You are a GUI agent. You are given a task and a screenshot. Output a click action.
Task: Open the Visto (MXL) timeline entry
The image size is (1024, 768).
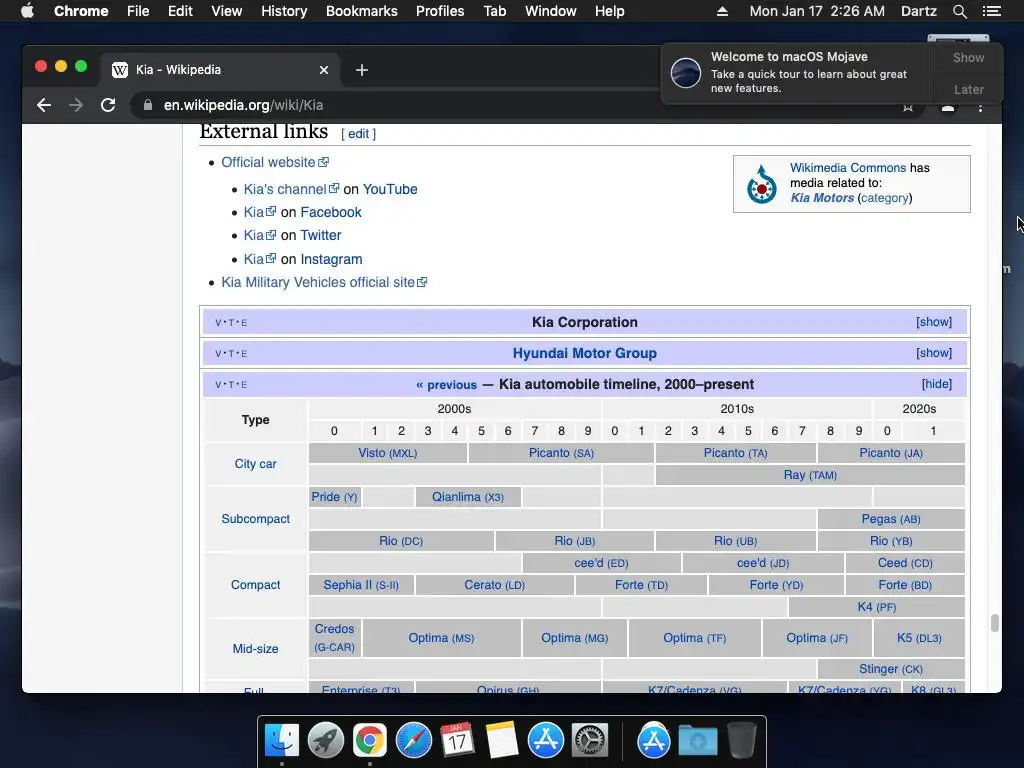click(x=387, y=453)
